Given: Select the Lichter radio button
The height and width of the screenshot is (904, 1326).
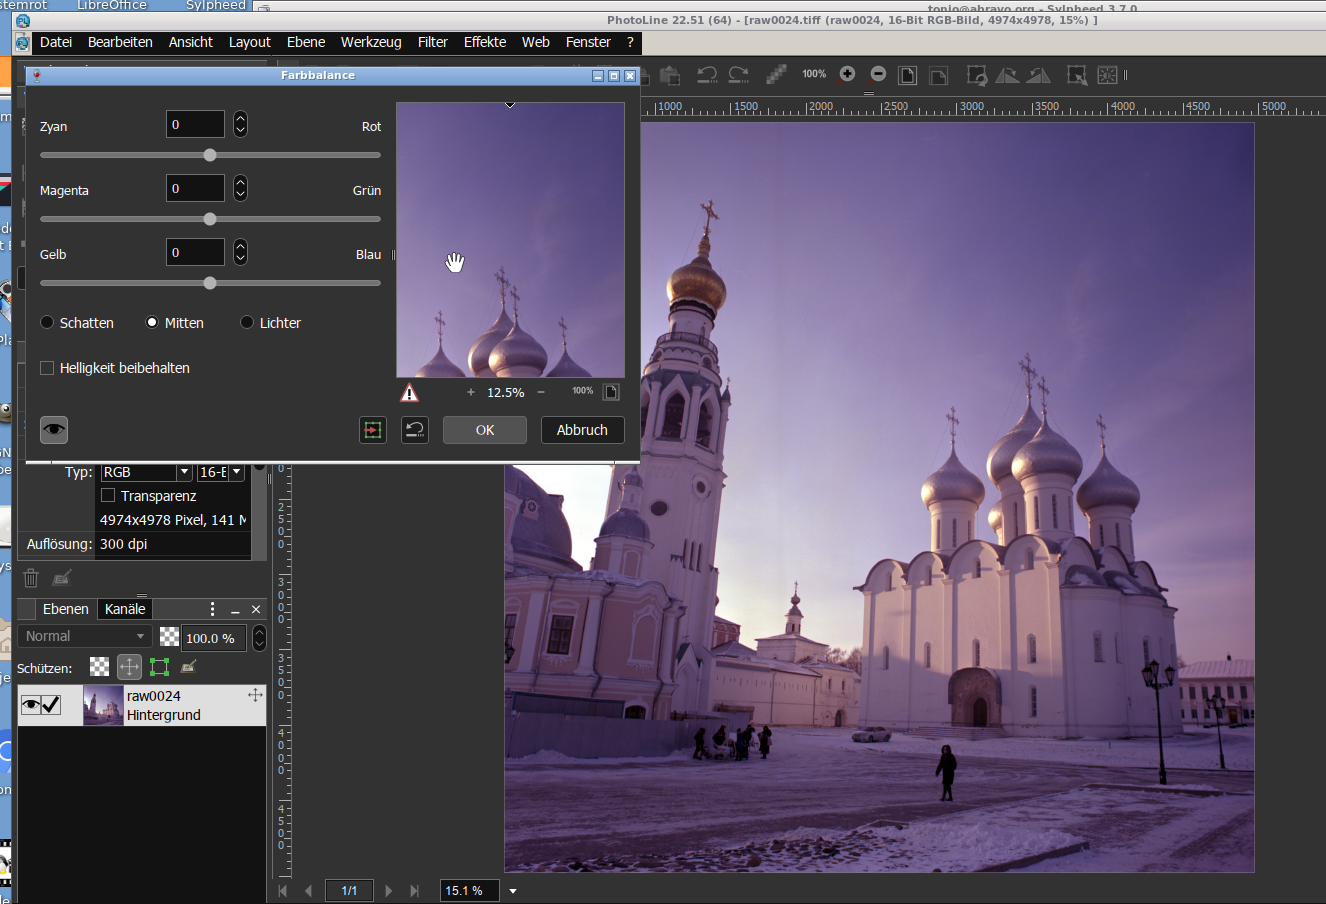Looking at the screenshot, I should 247,322.
